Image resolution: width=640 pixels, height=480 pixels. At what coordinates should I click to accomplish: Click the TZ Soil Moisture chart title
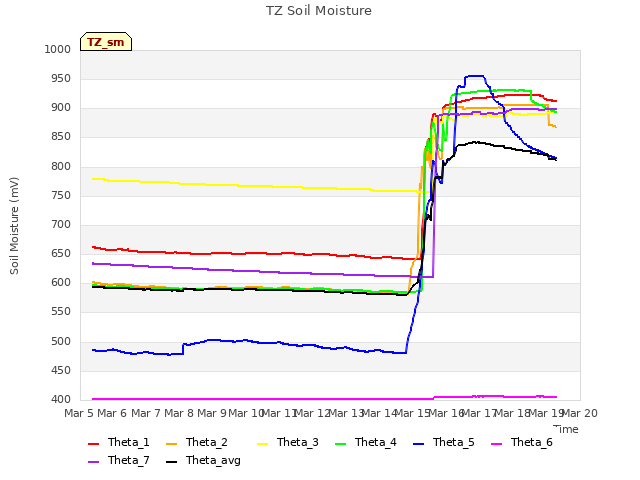click(x=319, y=11)
